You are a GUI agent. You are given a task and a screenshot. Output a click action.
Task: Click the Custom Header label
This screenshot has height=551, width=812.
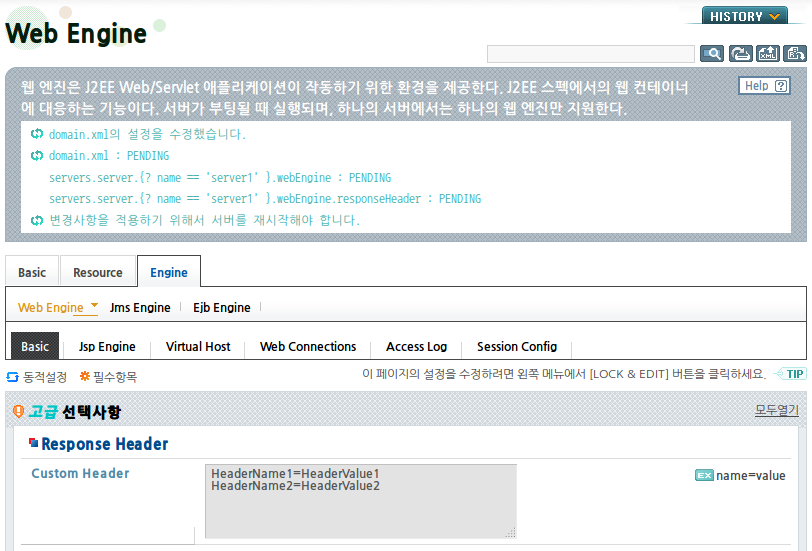[80, 473]
